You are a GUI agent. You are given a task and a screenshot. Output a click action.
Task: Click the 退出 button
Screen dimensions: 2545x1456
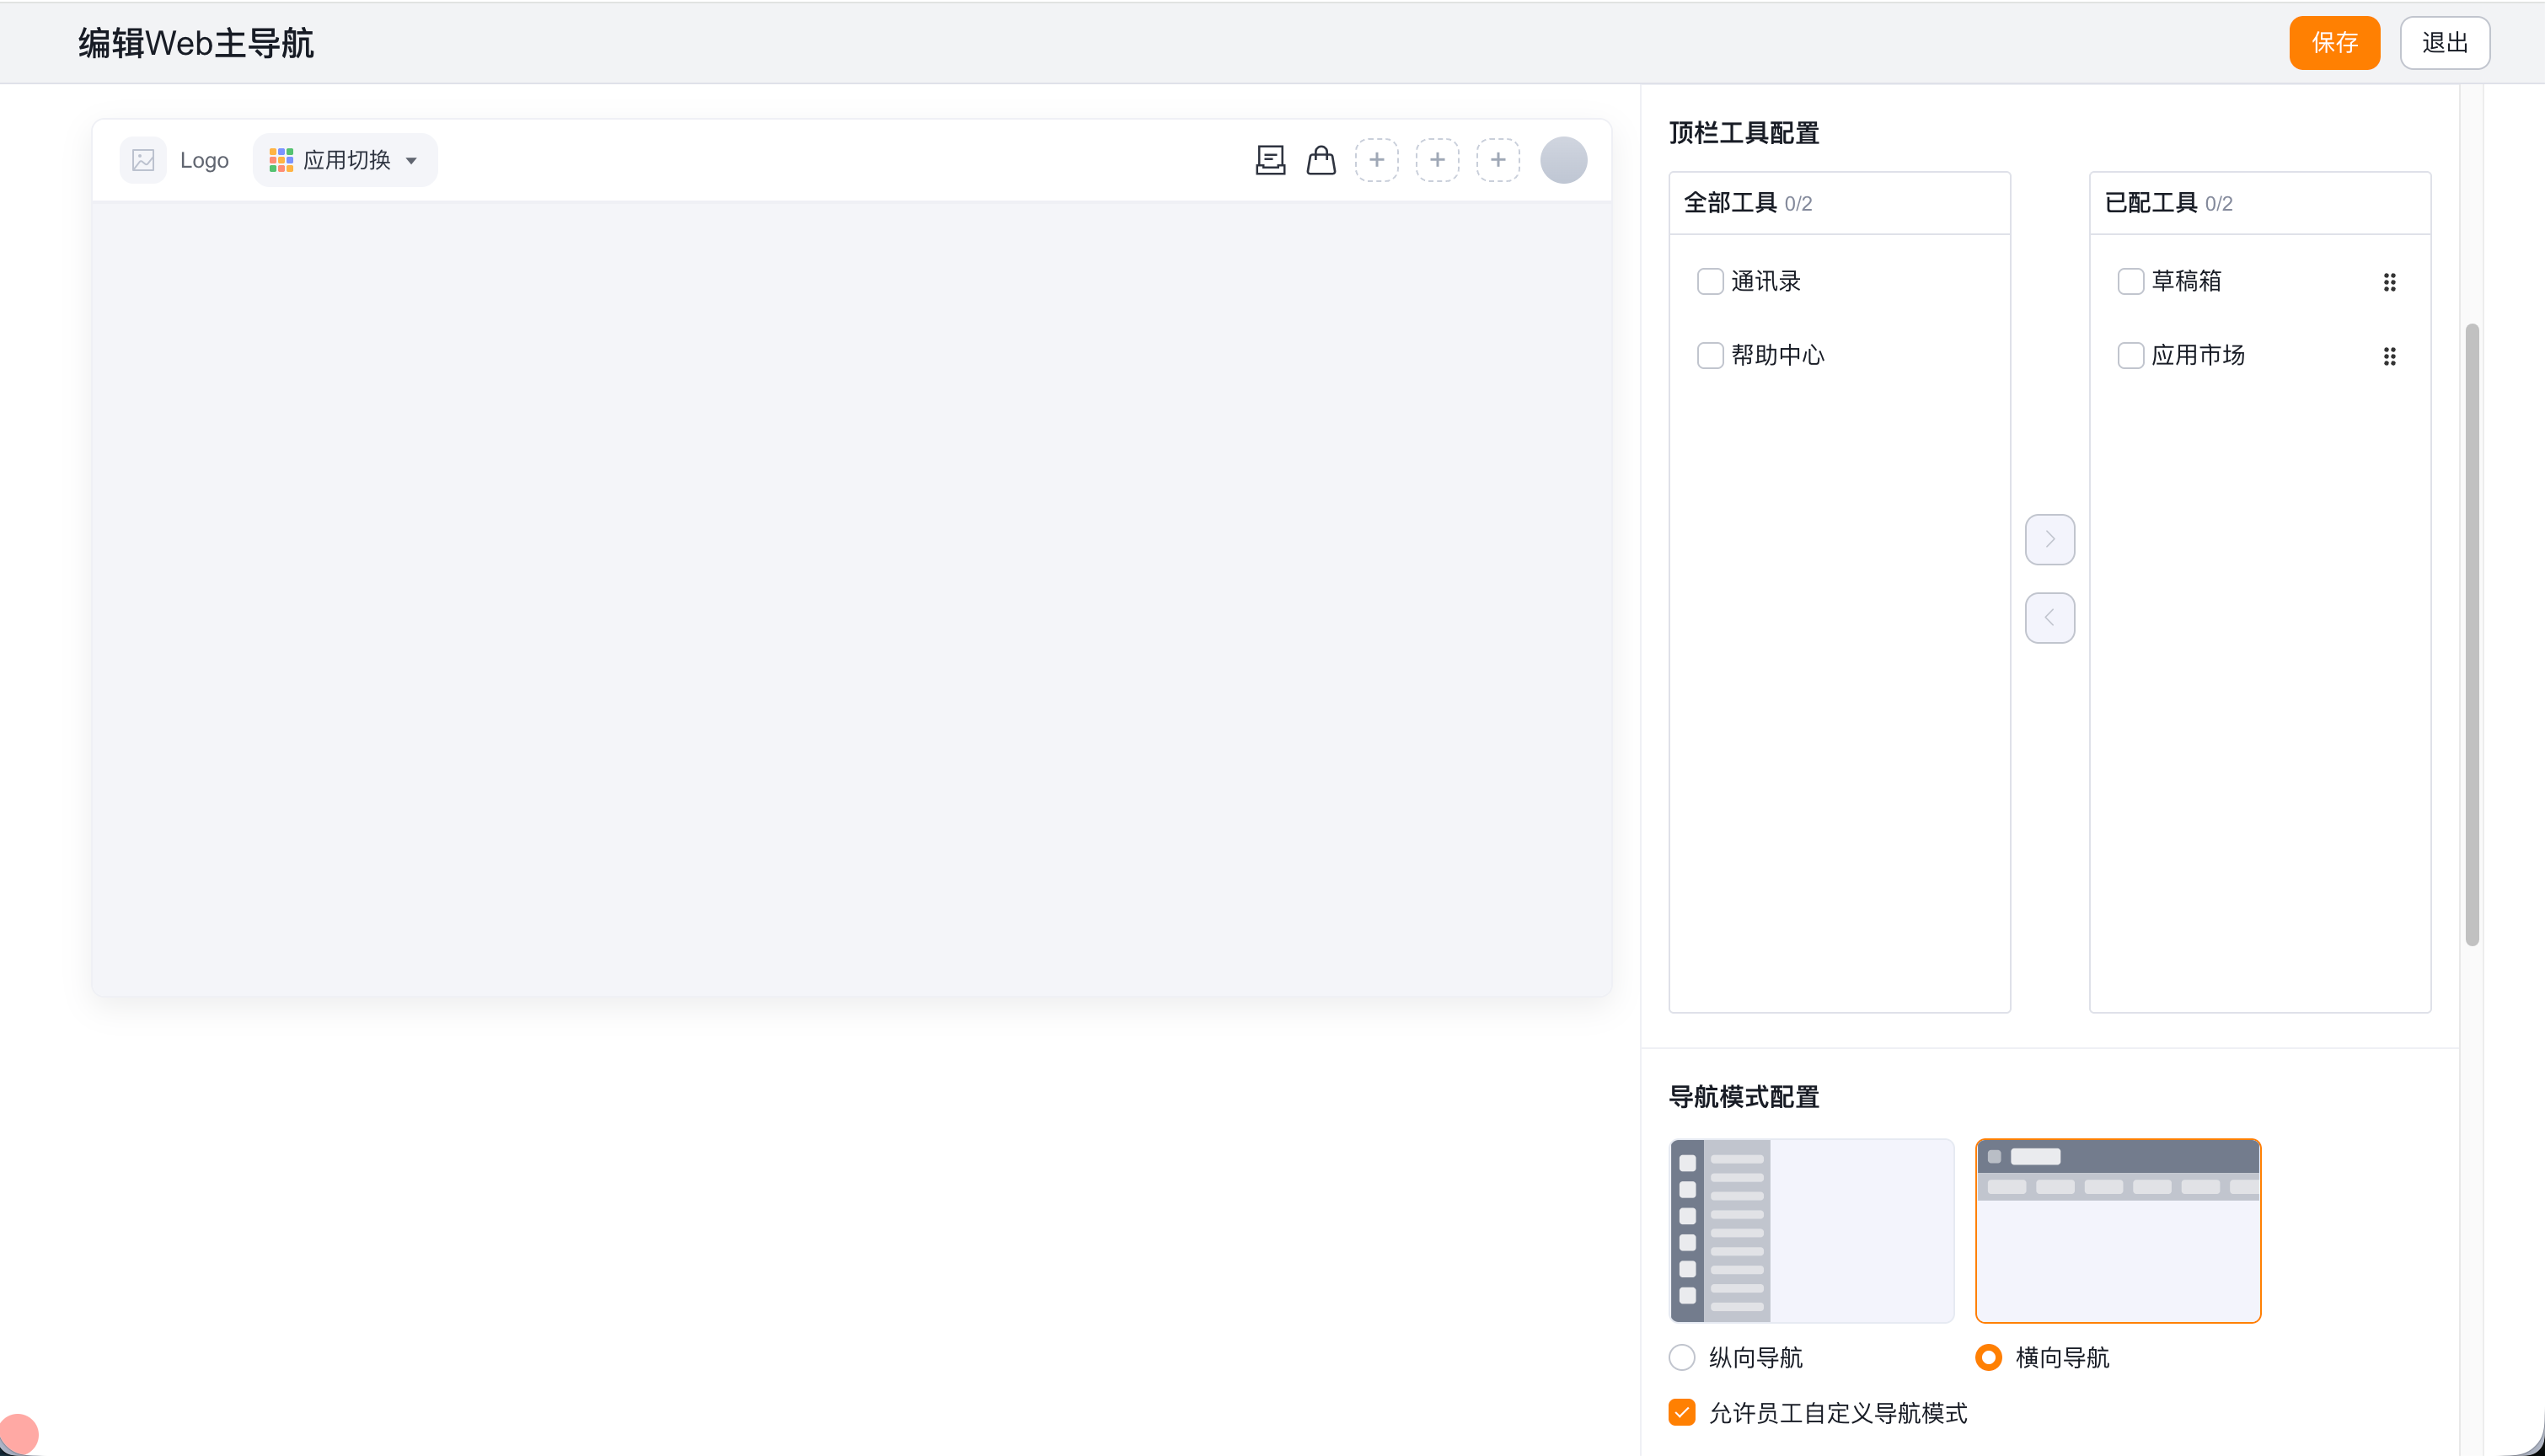coord(2445,43)
